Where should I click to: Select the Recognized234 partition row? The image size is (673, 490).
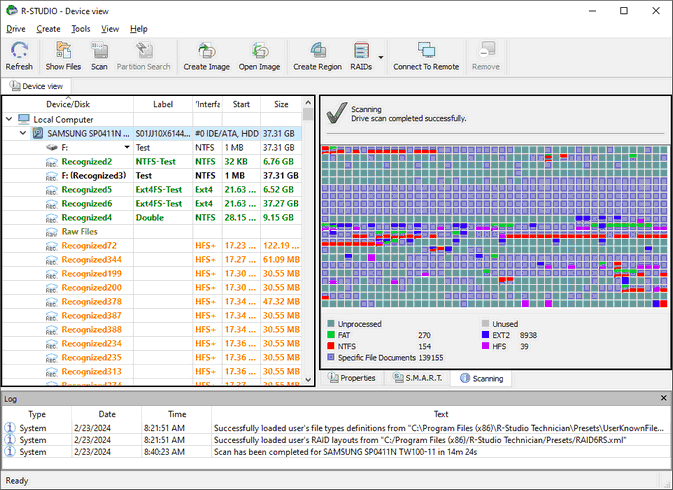click(x=152, y=344)
